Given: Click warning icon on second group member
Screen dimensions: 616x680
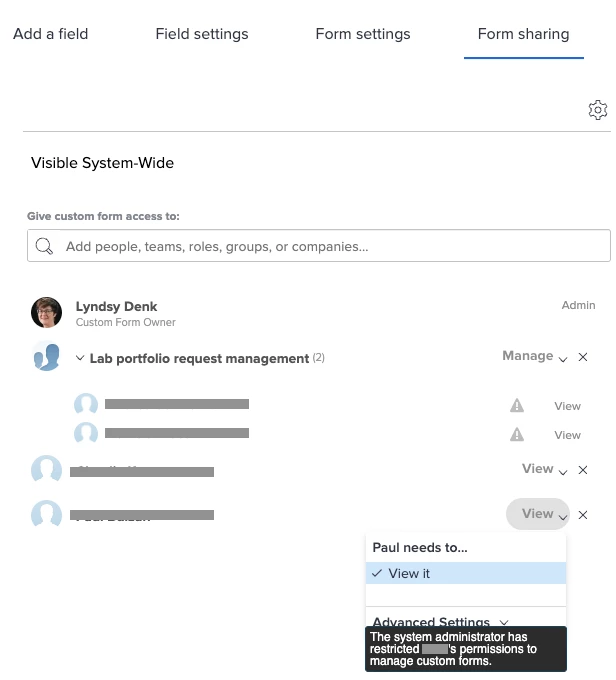Looking at the screenshot, I should (x=517, y=434).
